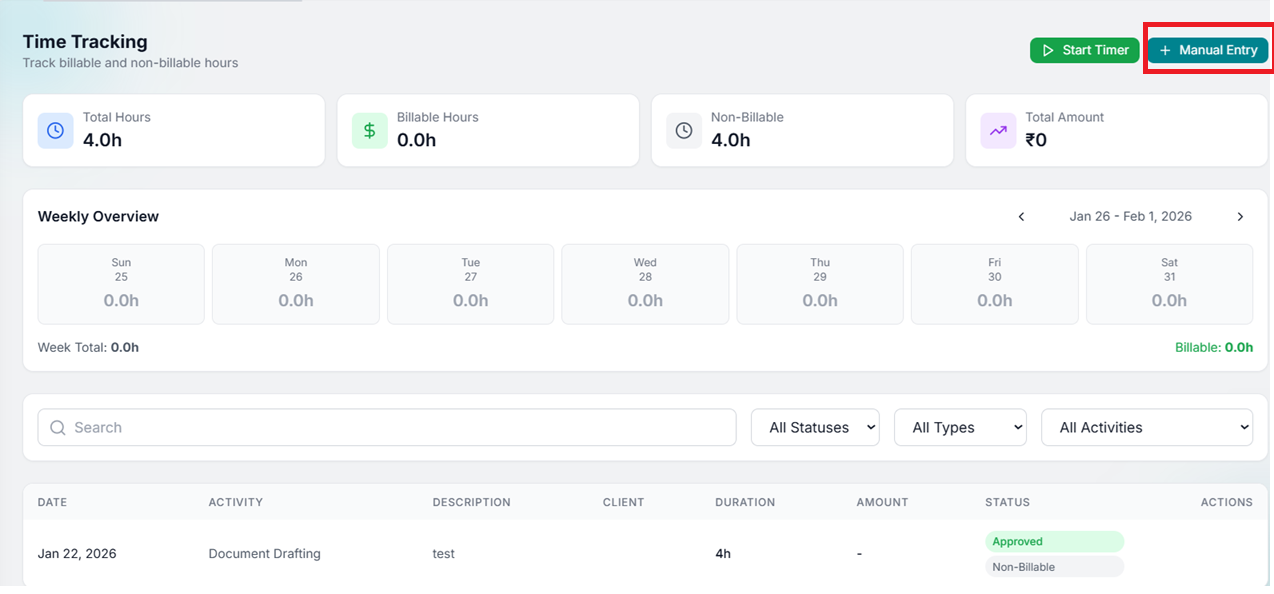
Task: Open the All Types dropdown
Action: pyautogui.click(x=960, y=427)
